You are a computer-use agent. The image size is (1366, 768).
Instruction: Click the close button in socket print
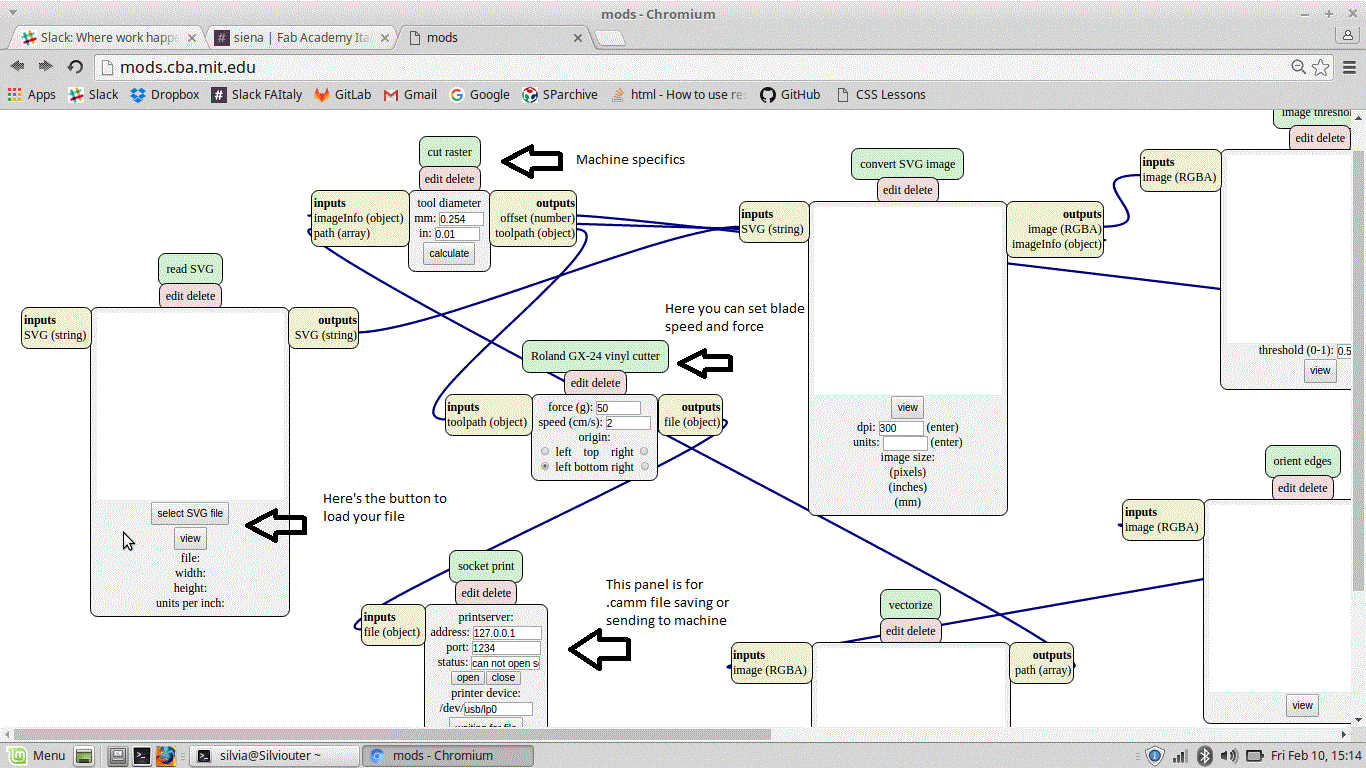503,678
